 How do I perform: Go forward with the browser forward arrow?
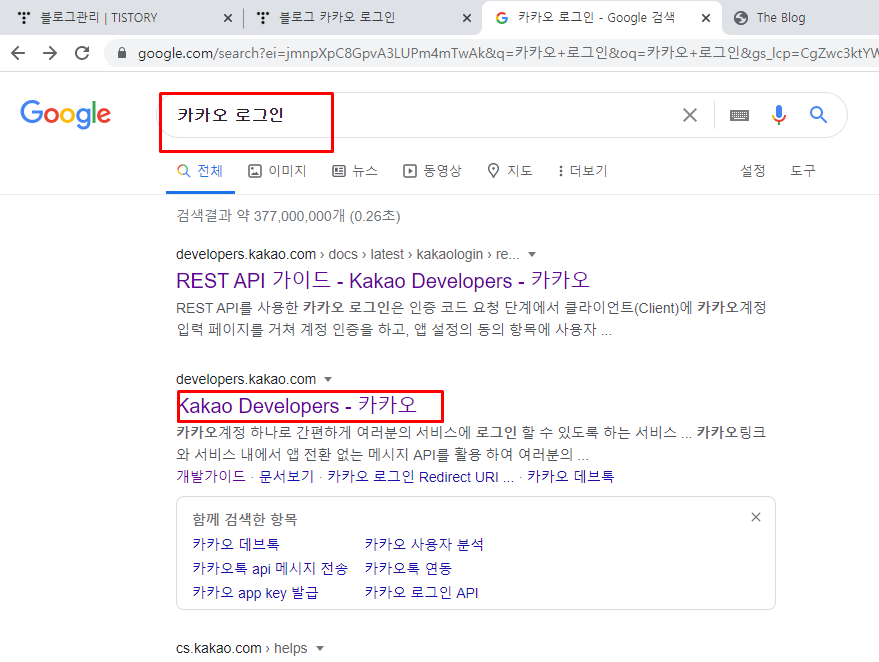(50, 53)
